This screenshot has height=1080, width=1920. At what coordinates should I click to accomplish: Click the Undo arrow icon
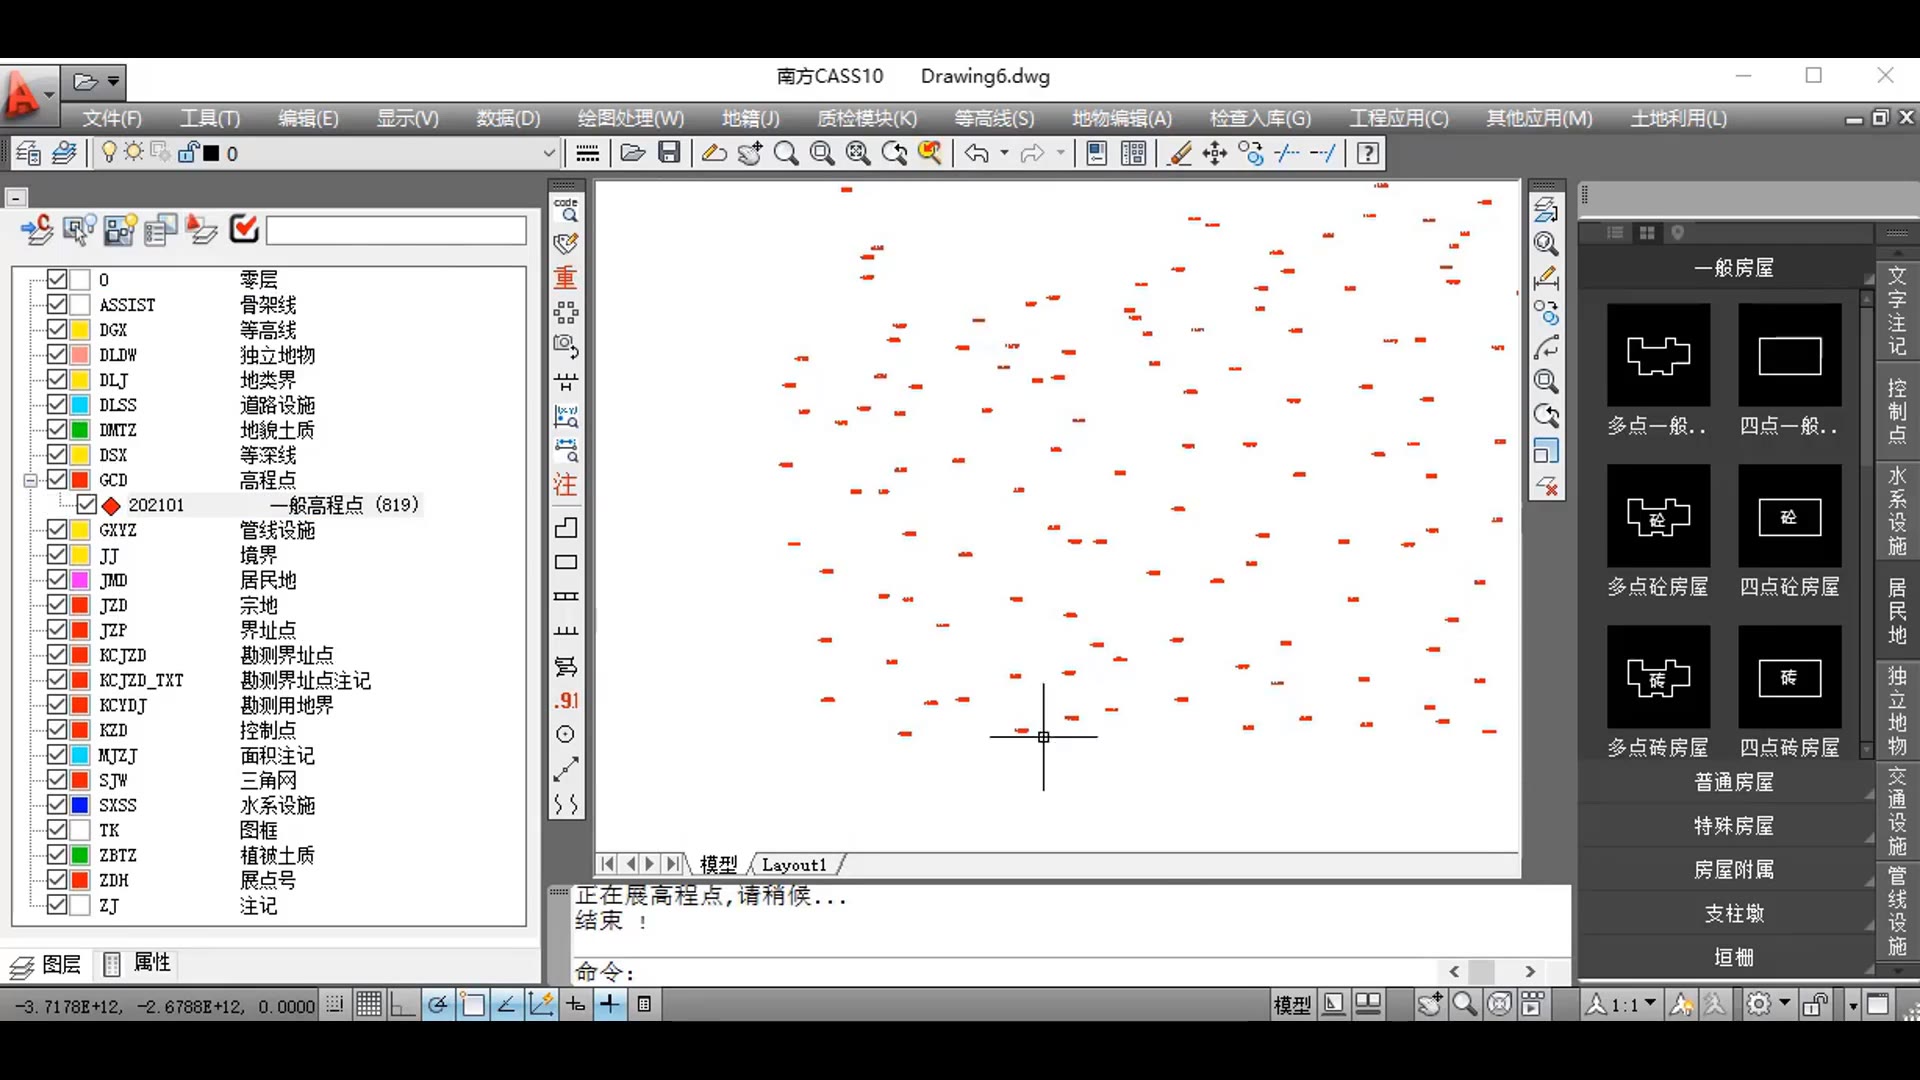point(977,153)
